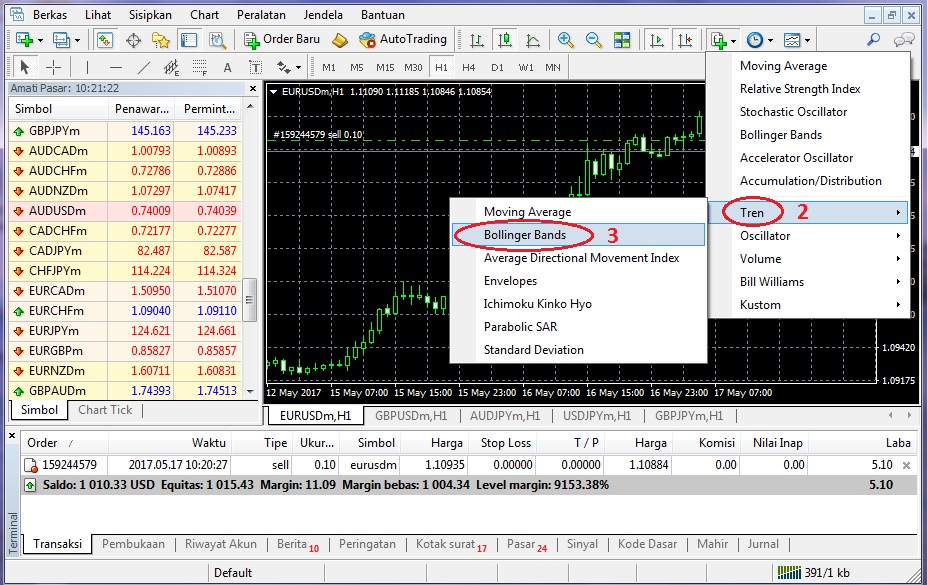Switch to line chart mode
The height and width of the screenshot is (585, 928).
(x=533, y=40)
